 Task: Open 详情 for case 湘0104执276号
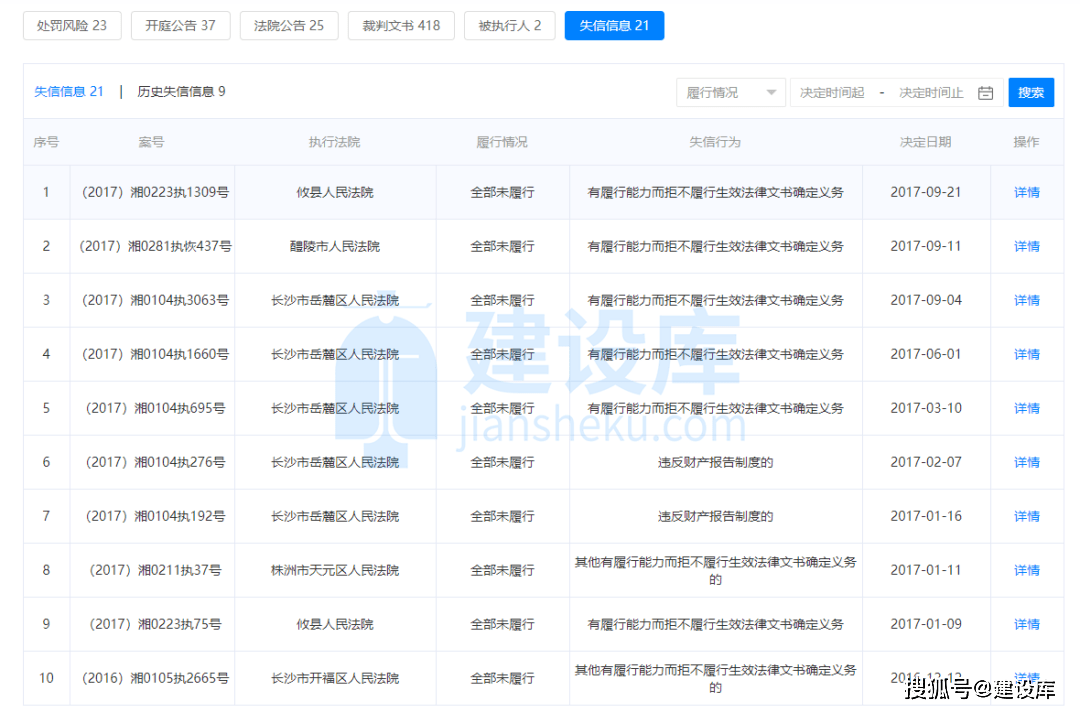pos(1026,462)
